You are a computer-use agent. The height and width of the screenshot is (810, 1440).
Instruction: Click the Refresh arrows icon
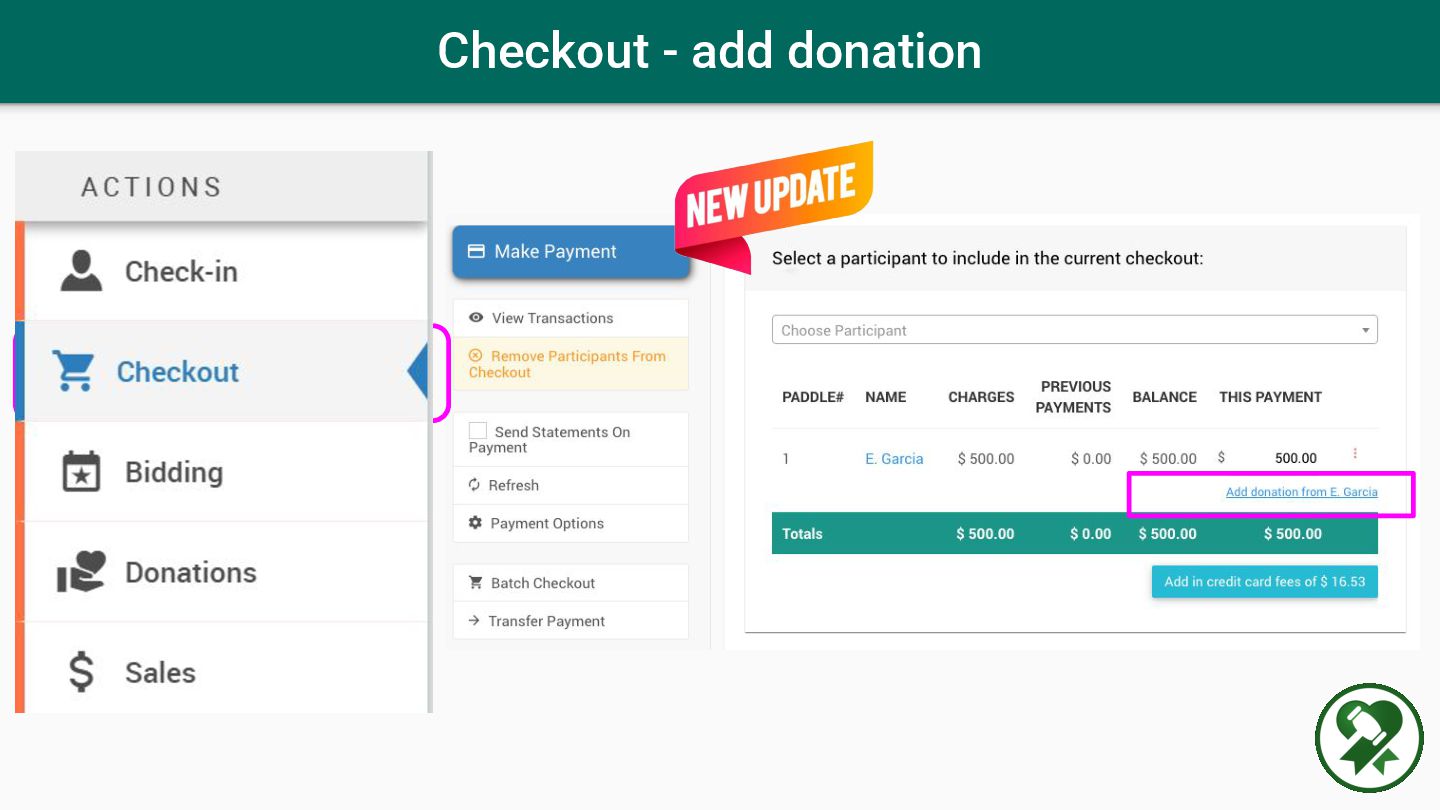[x=475, y=485]
